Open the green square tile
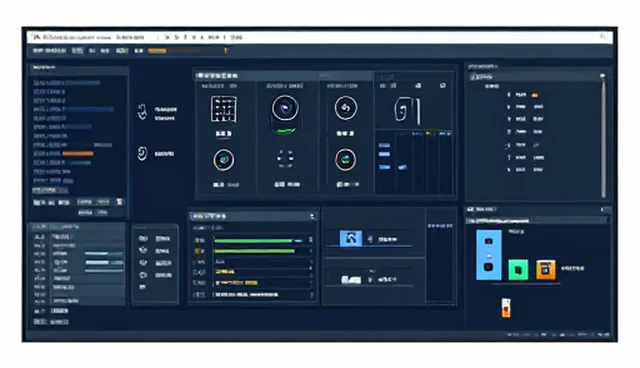This screenshot has height=368, width=640. [x=518, y=270]
